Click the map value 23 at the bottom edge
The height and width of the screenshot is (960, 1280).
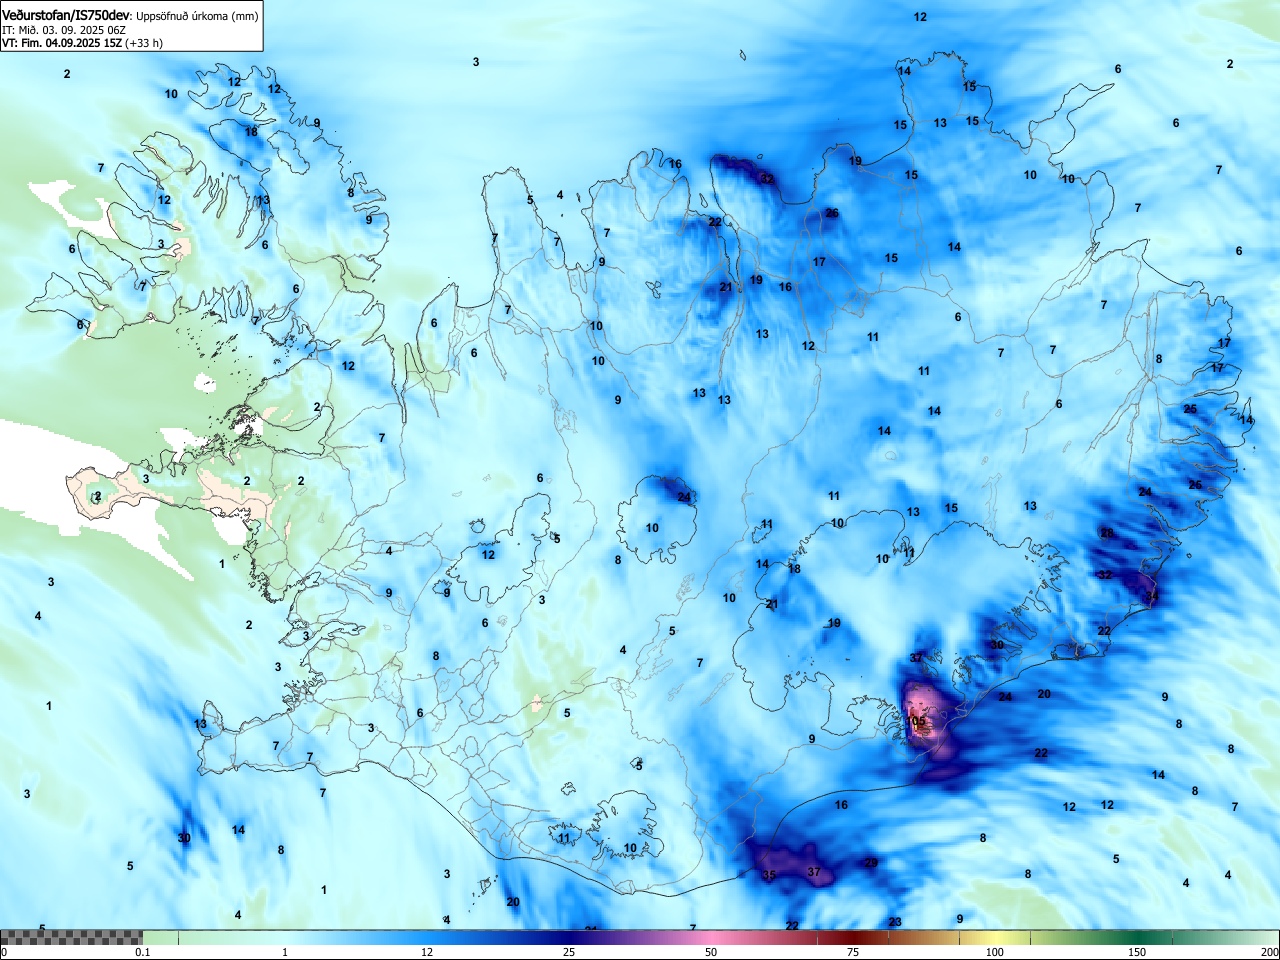895,922
